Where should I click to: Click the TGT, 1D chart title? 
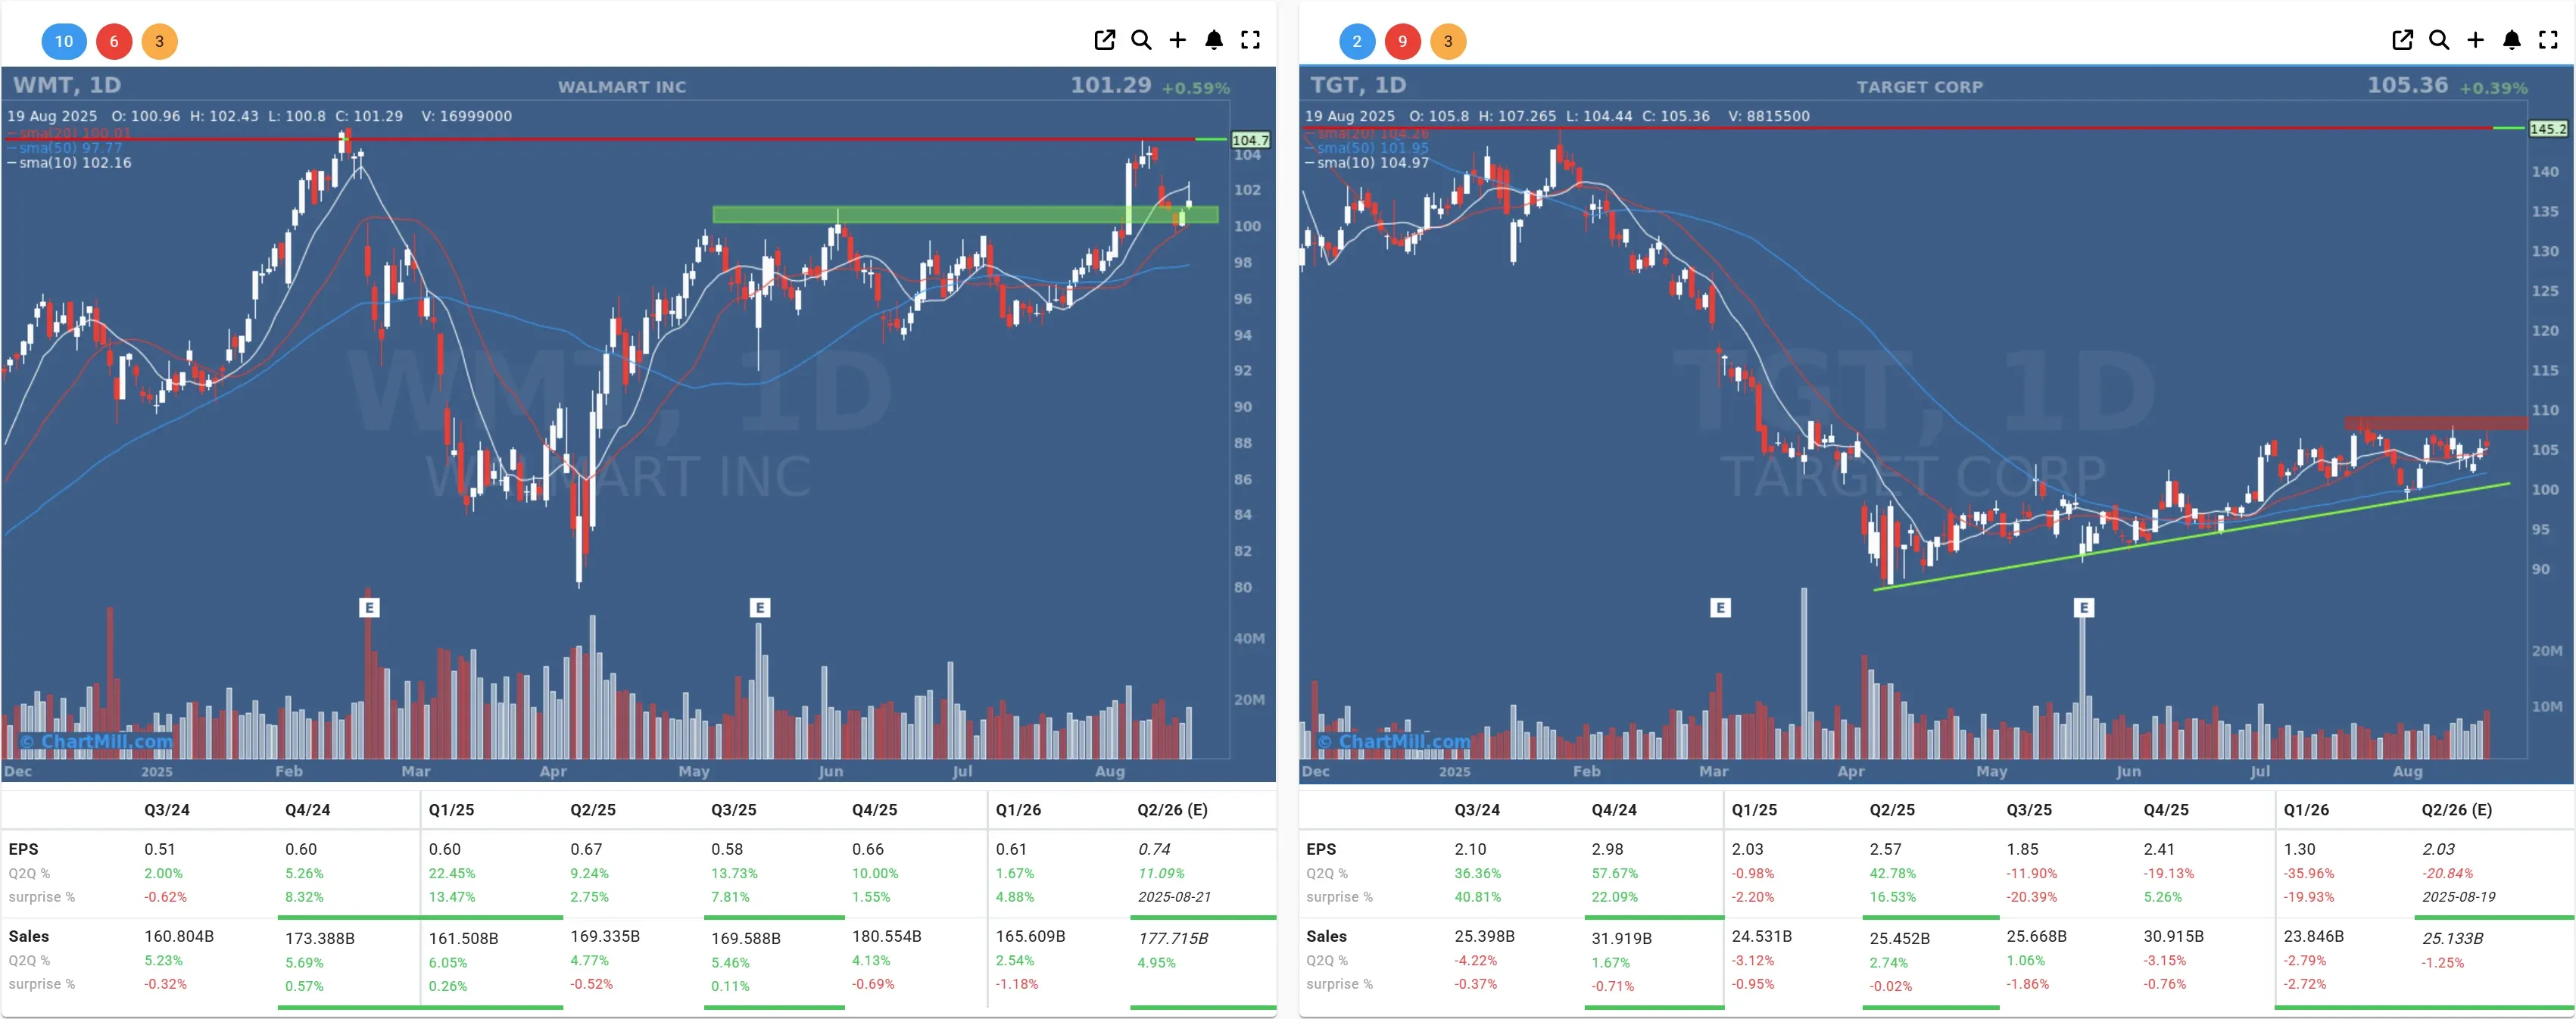click(1358, 85)
